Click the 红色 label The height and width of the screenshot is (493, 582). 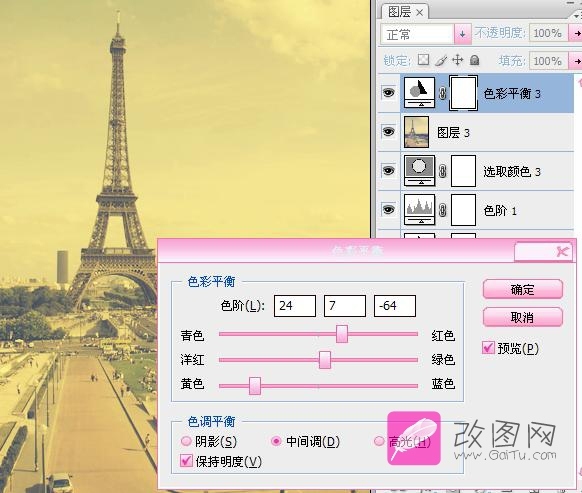click(x=443, y=336)
